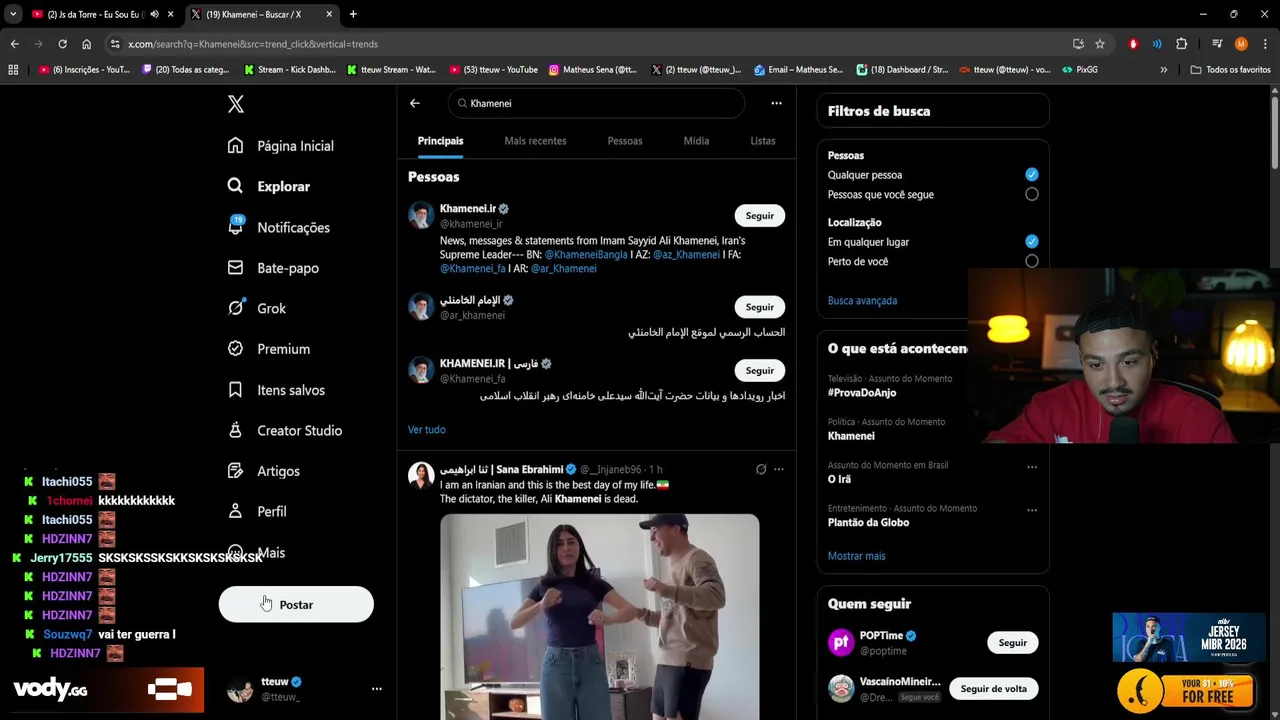Viewport: 1280px width, 720px height.
Task: Open the #ProvaDoAnjo trend
Action: [x=862, y=393]
